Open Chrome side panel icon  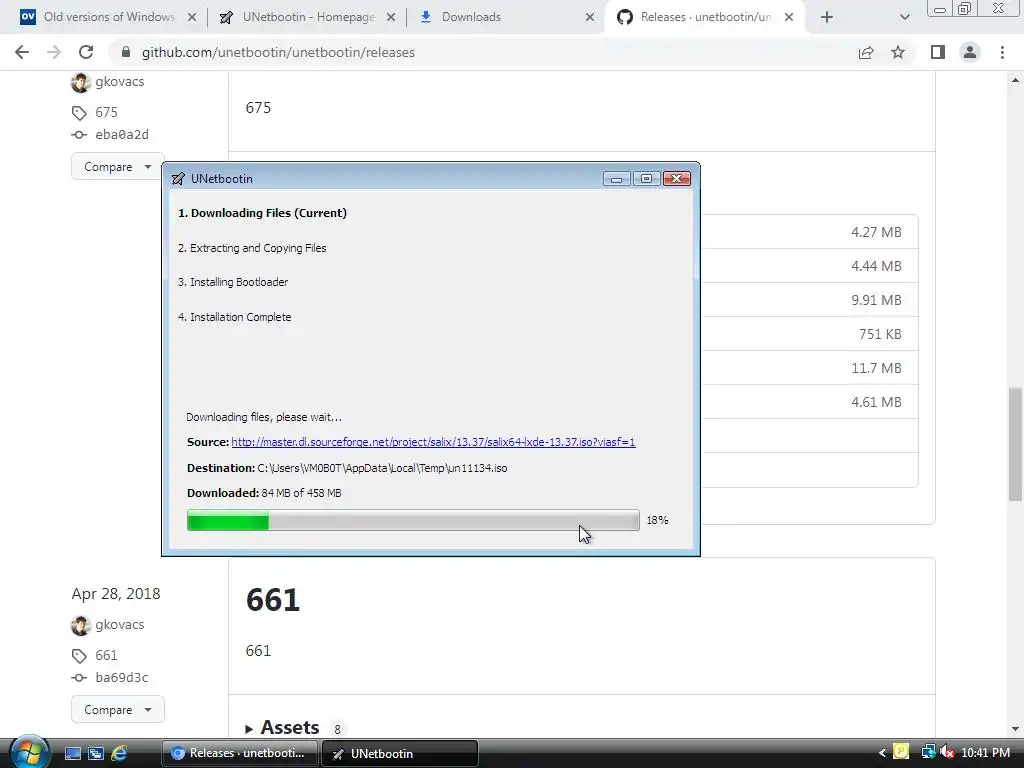click(938, 52)
